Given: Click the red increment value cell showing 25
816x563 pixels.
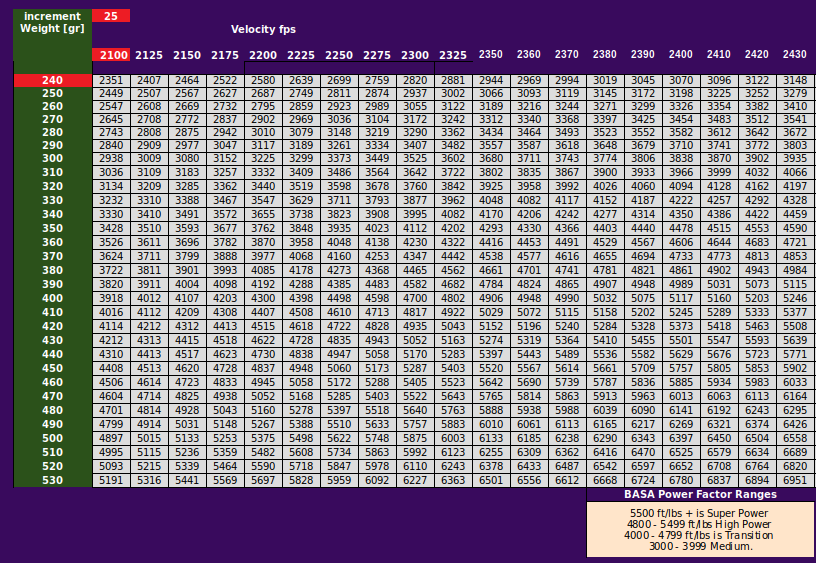Looking at the screenshot, I should click(110, 16).
